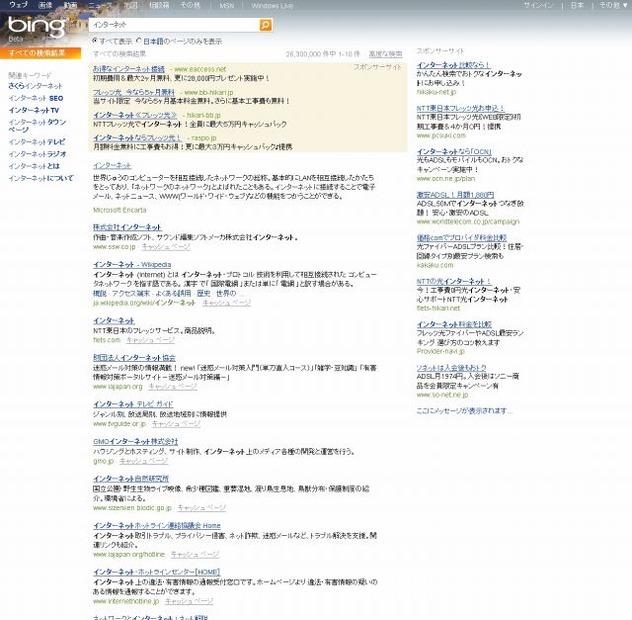
Task: Click the bing logo
Action: [x=37, y=27]
